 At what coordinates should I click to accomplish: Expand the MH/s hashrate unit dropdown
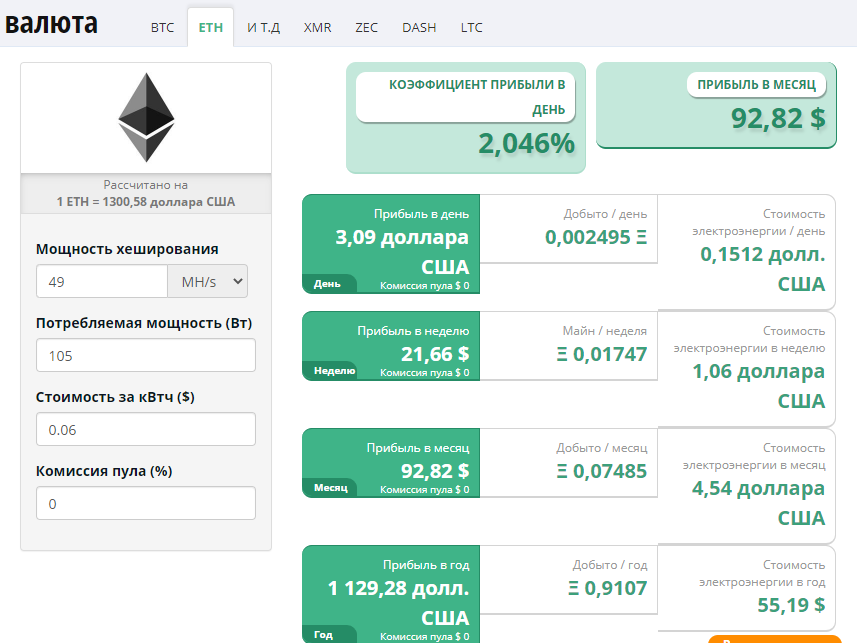click(207, 282)
